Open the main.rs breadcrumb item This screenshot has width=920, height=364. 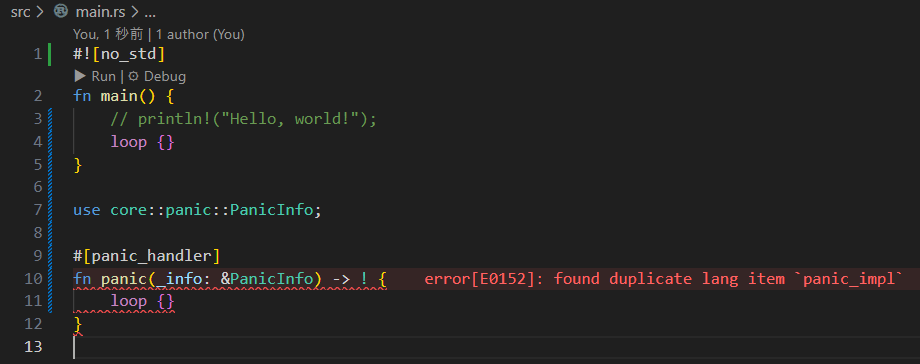point(100,12)
